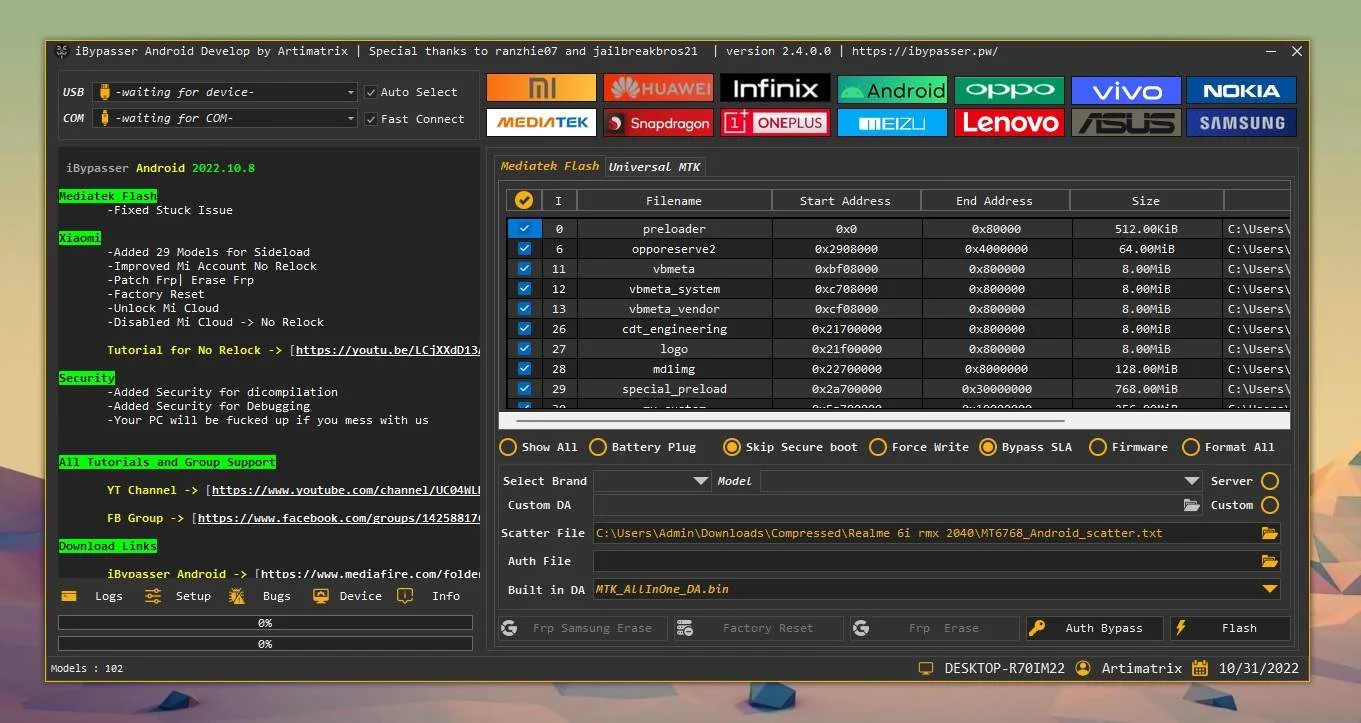This screenshot has height=723, width=1361.
Task: Open the Setup sliders icon
Action: coord(153,596)
